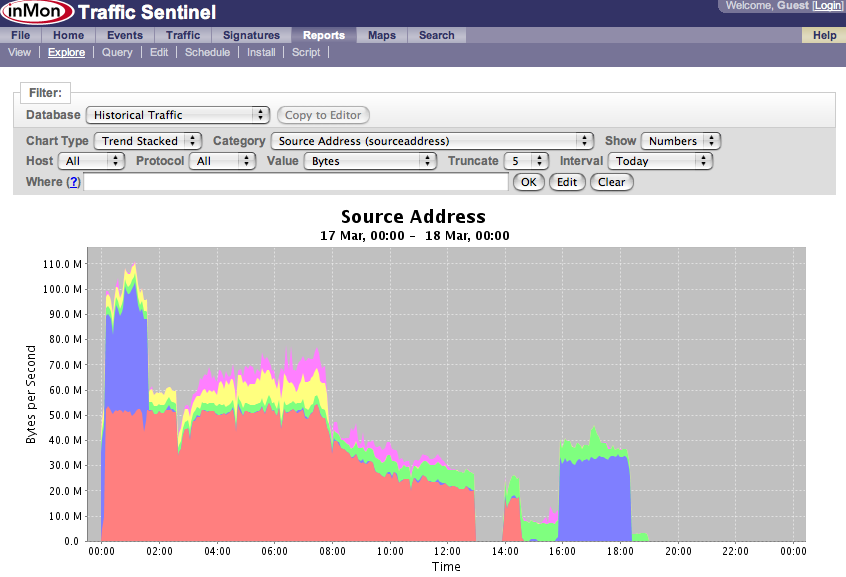
Task: Change the Chart Type from Trend Stacked
Action: pyautogui.click(x=147, y=141)
